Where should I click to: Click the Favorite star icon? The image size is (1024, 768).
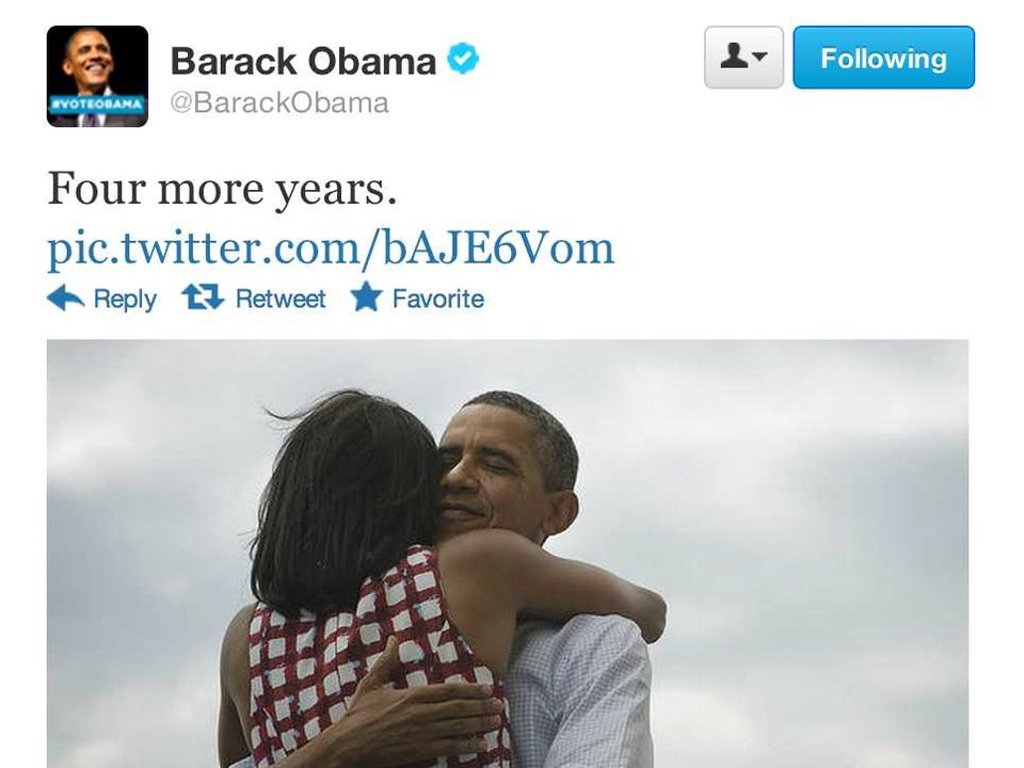[366, 296]
